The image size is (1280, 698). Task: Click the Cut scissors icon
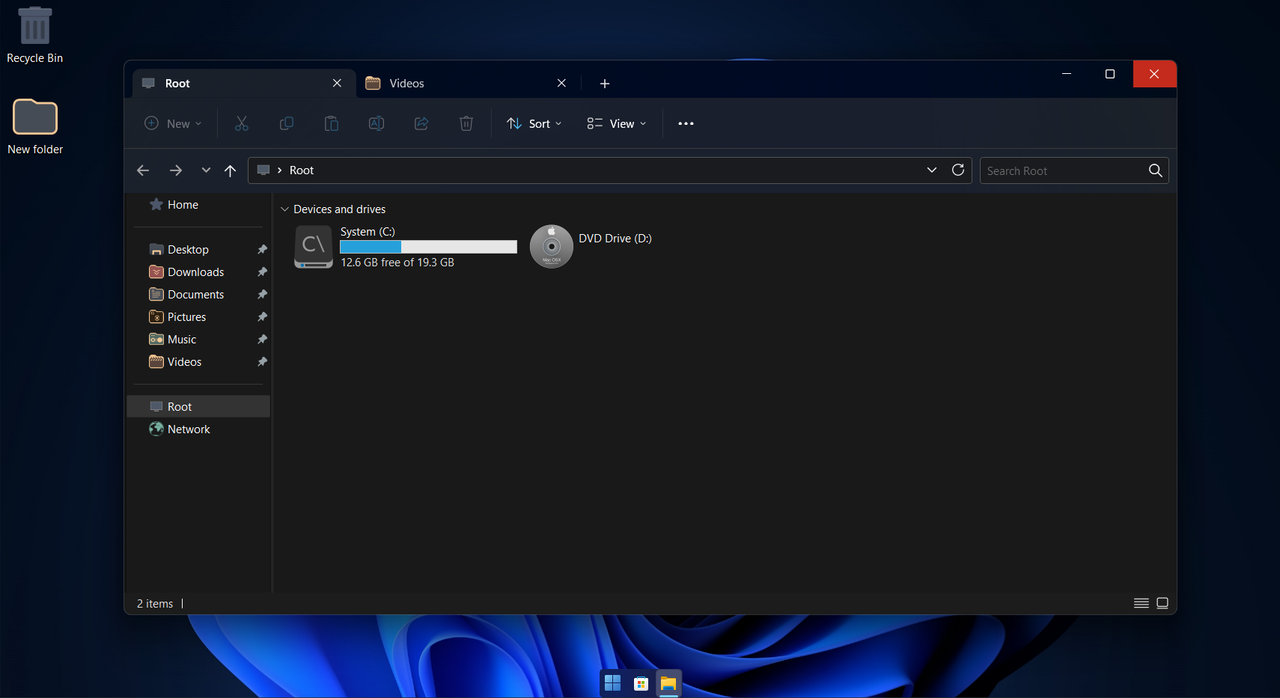(241, 123)
